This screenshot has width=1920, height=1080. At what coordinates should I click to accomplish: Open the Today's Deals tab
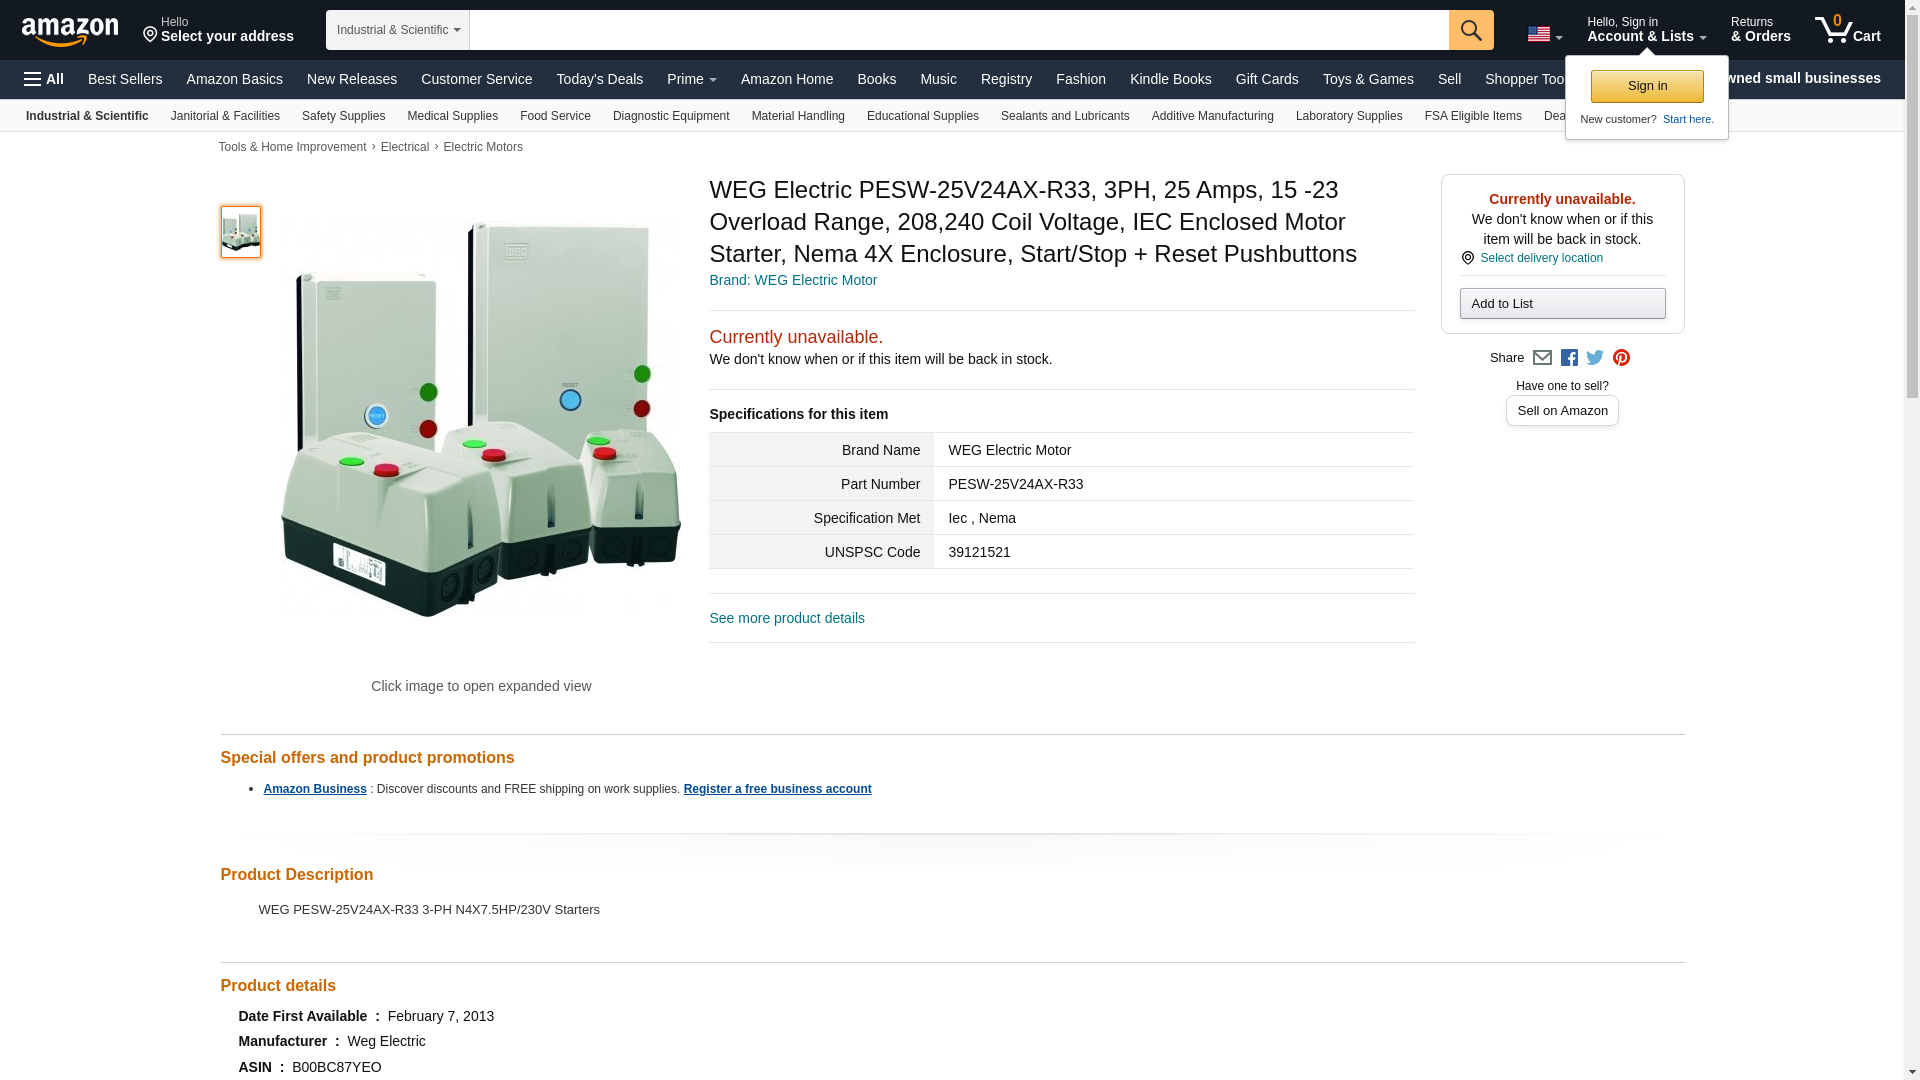(x=599, y=79)
